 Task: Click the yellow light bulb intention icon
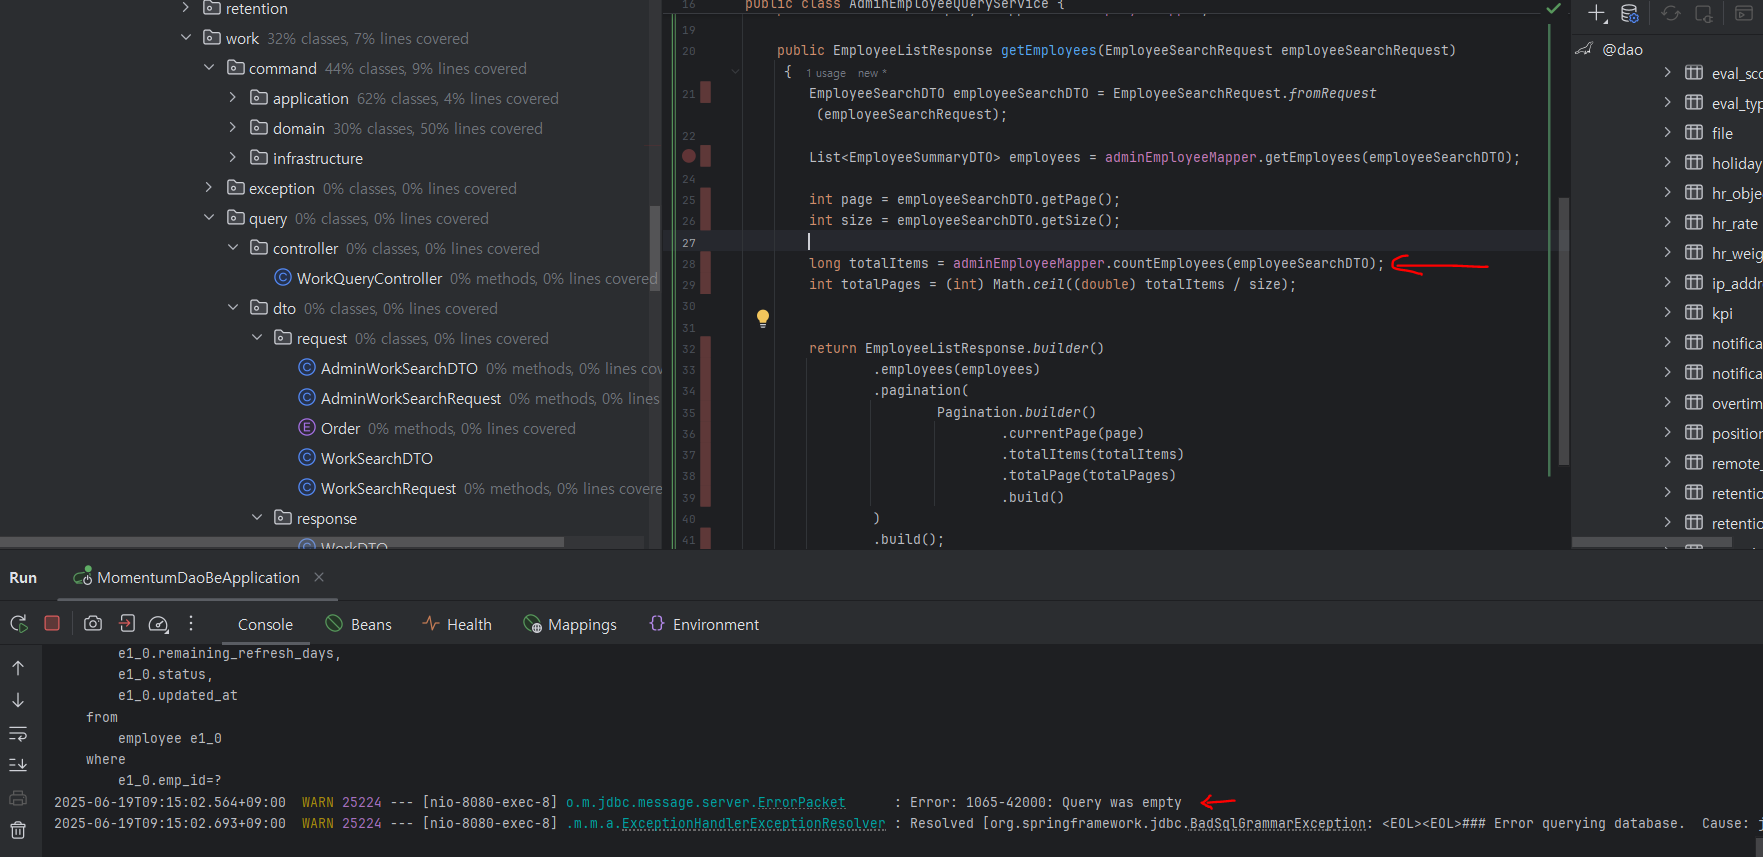763,318
